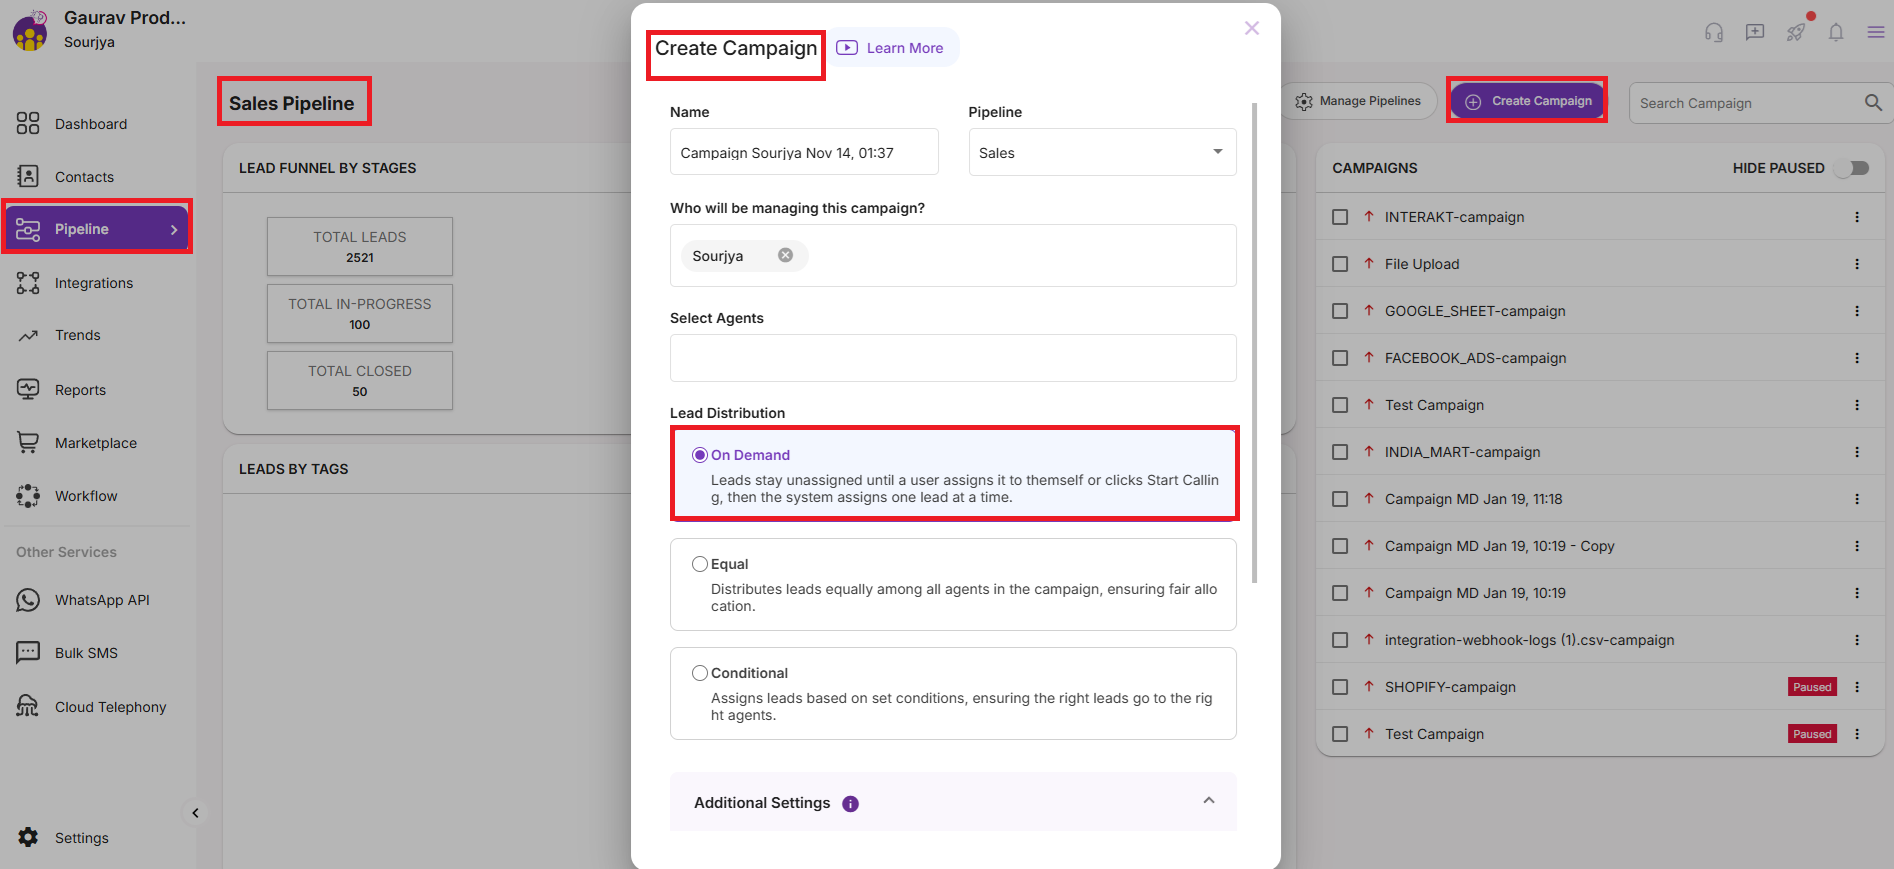The height and width of the screenshot is (869, 1894).
Task: Open the hamburger menu icon at top right
Action: [x=1876, y=32]
